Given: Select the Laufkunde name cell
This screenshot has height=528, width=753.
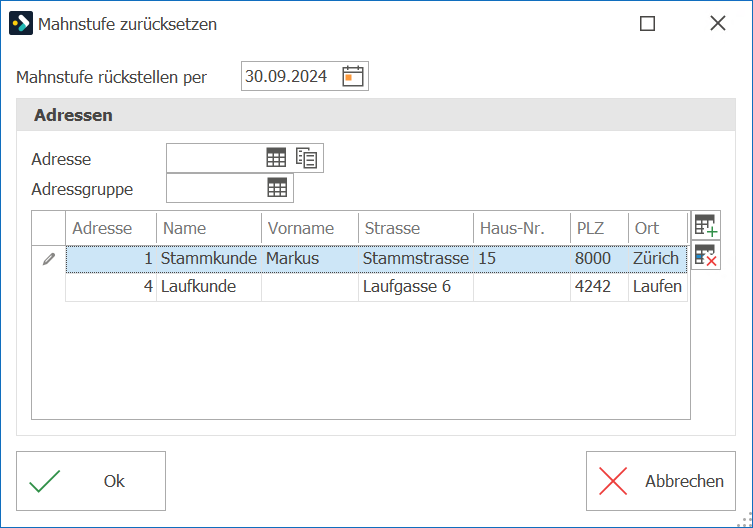Looking at the screenshot, I should (x=209, y=287).
